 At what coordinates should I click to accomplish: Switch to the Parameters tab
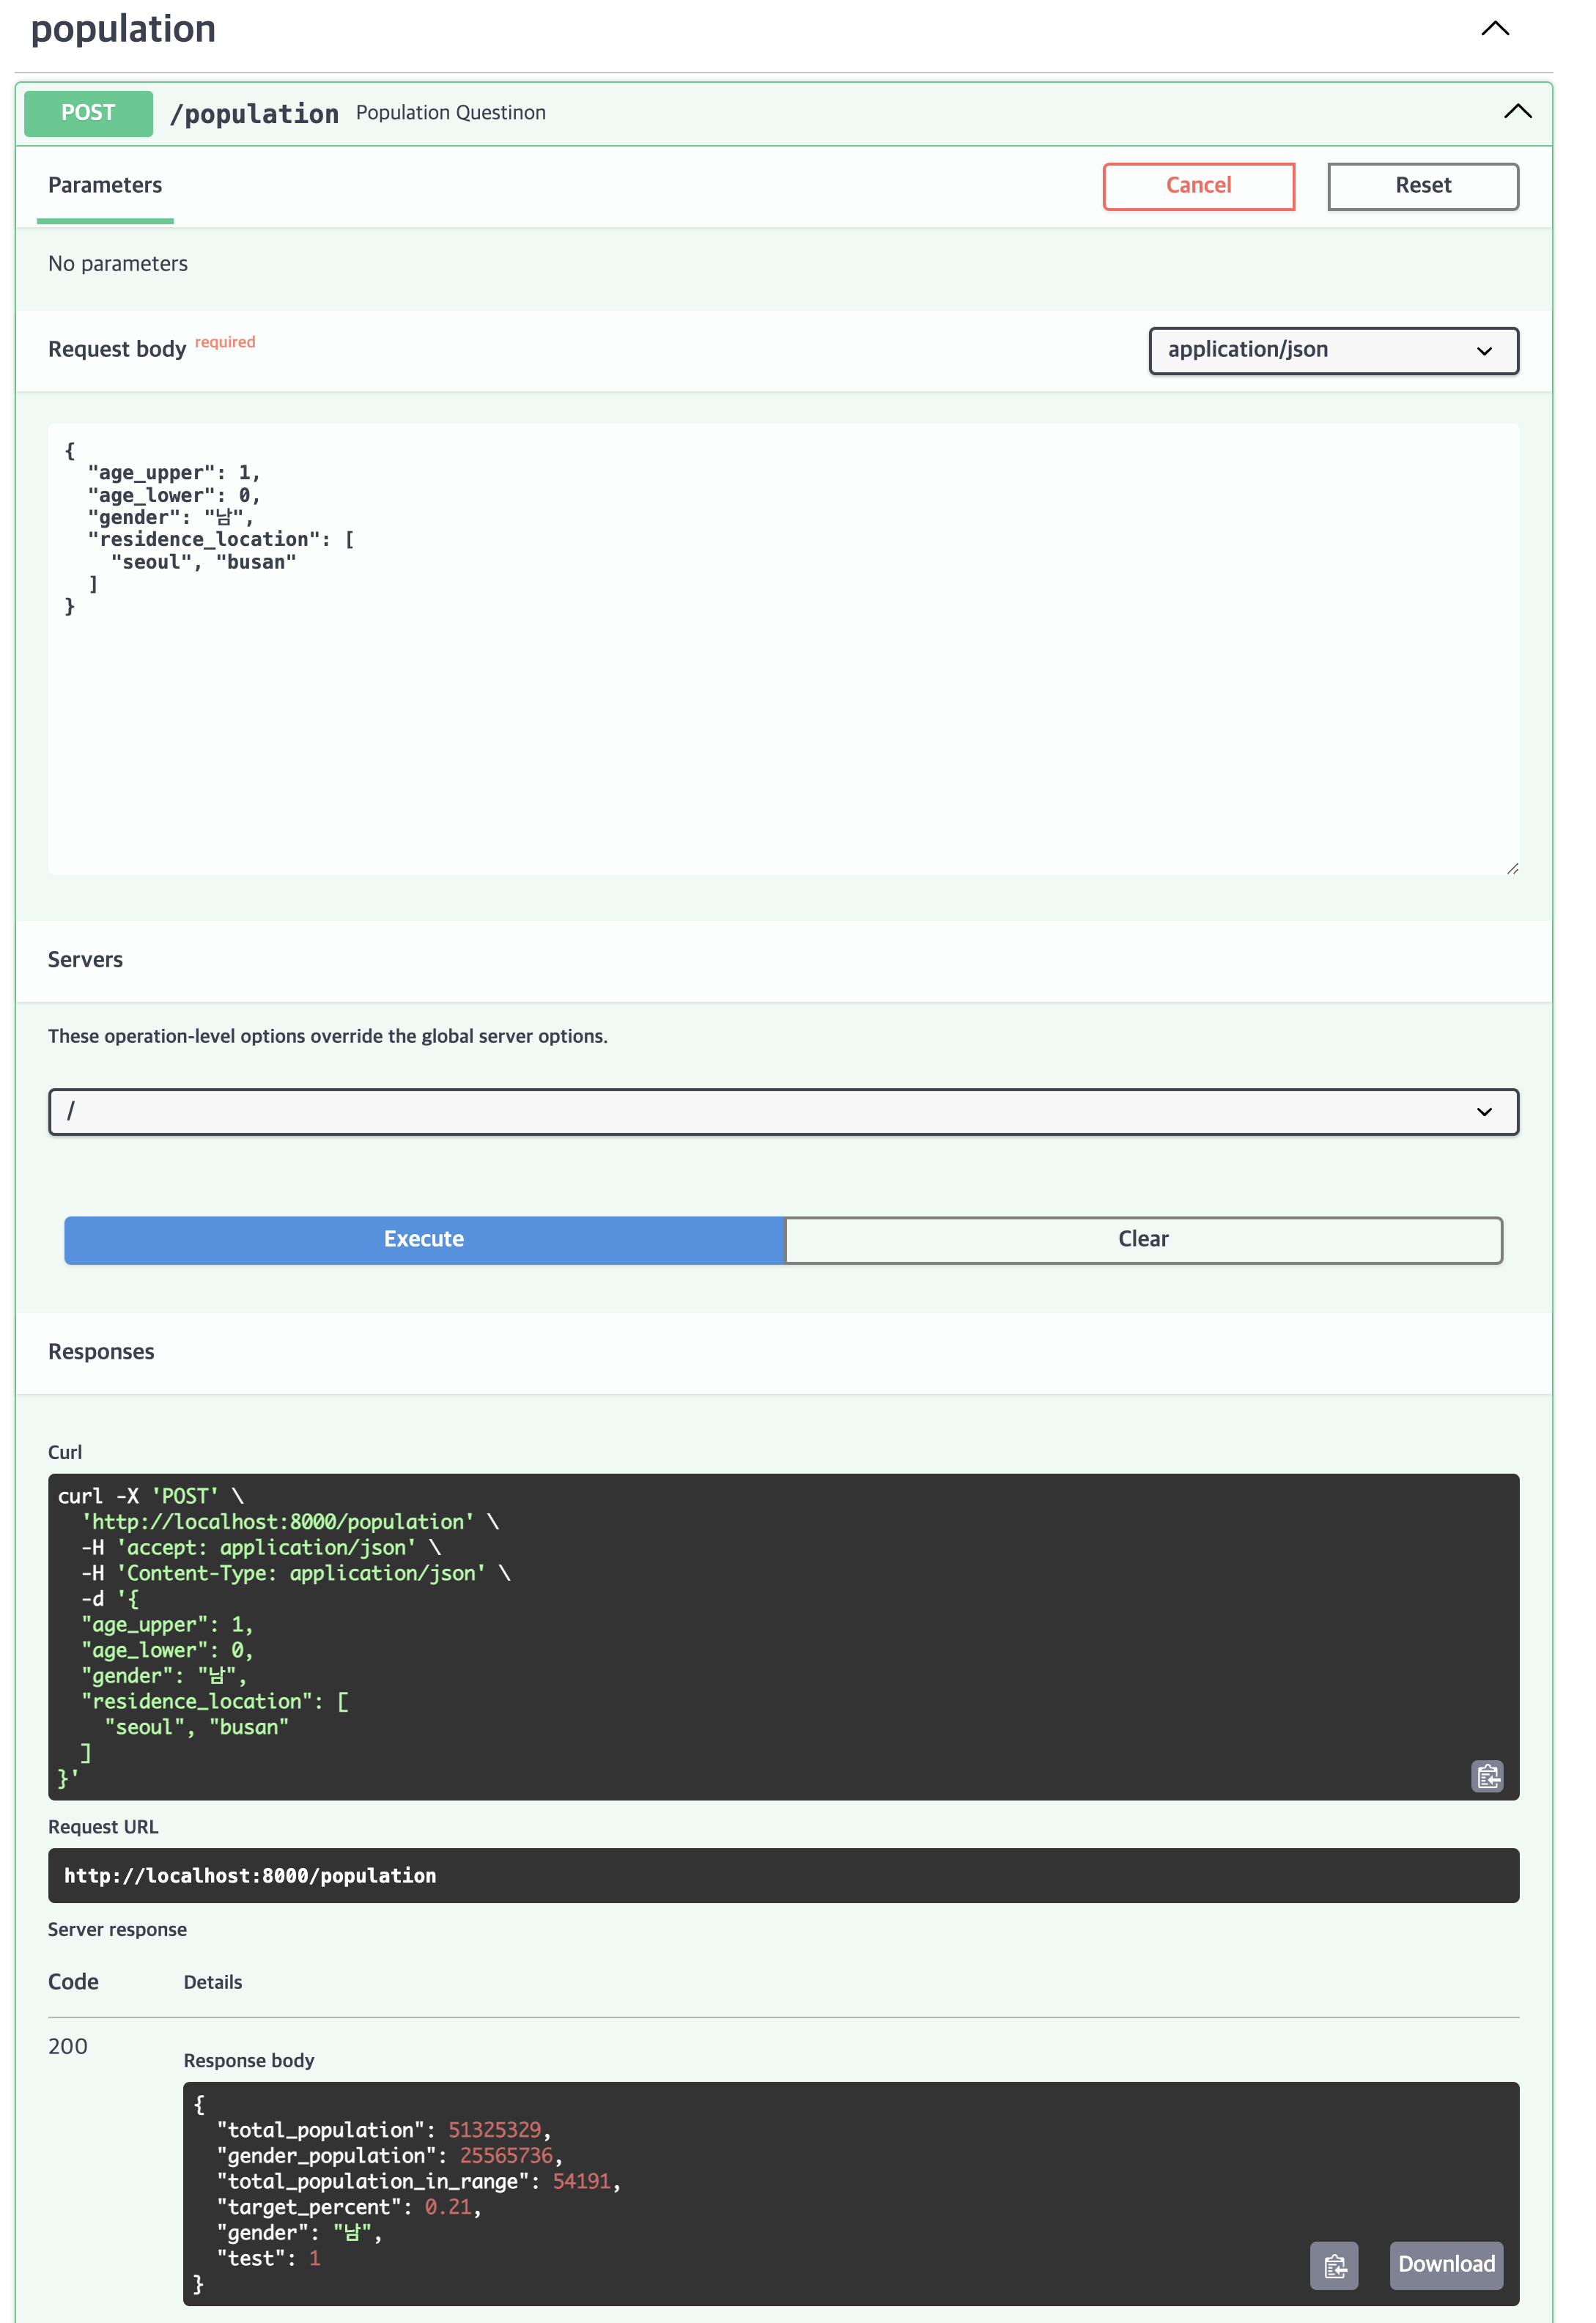tap(105, 185)
